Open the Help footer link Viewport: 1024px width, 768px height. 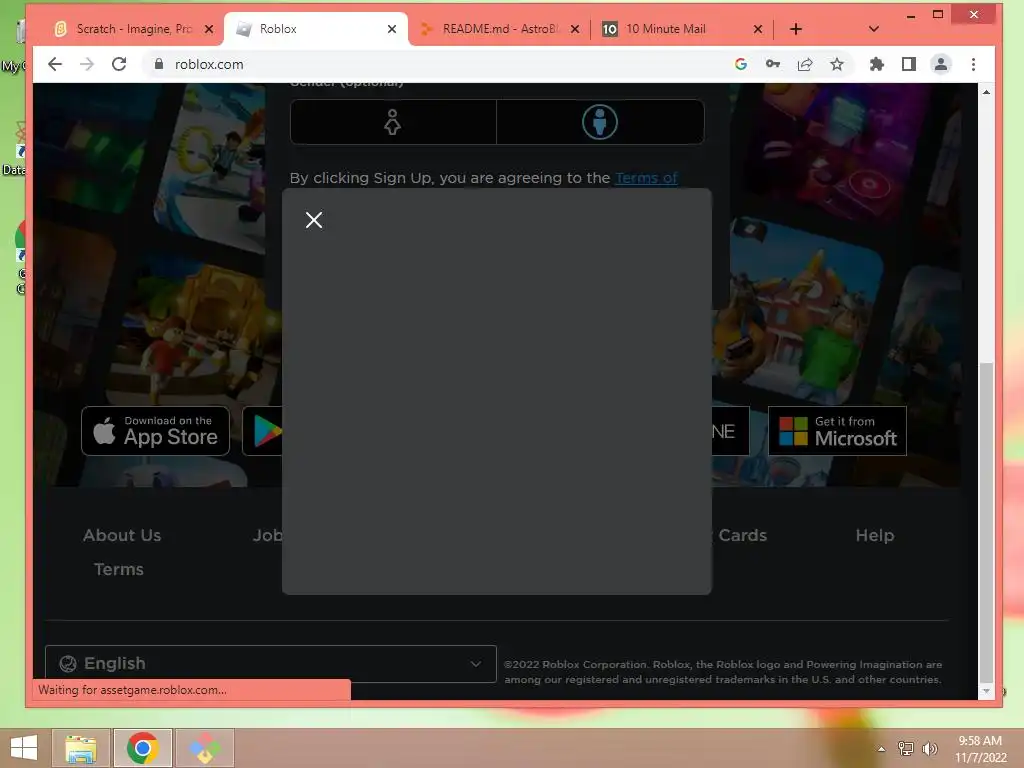[874, 535]
